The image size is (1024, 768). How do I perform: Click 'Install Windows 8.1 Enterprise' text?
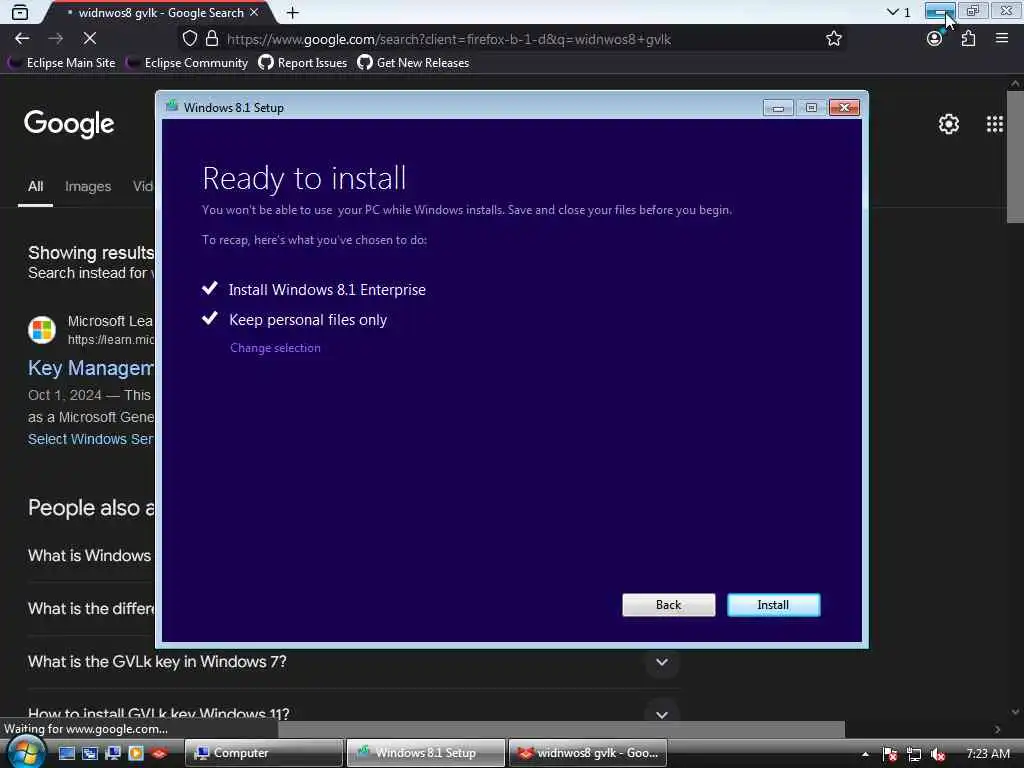(x=327, y=290)
